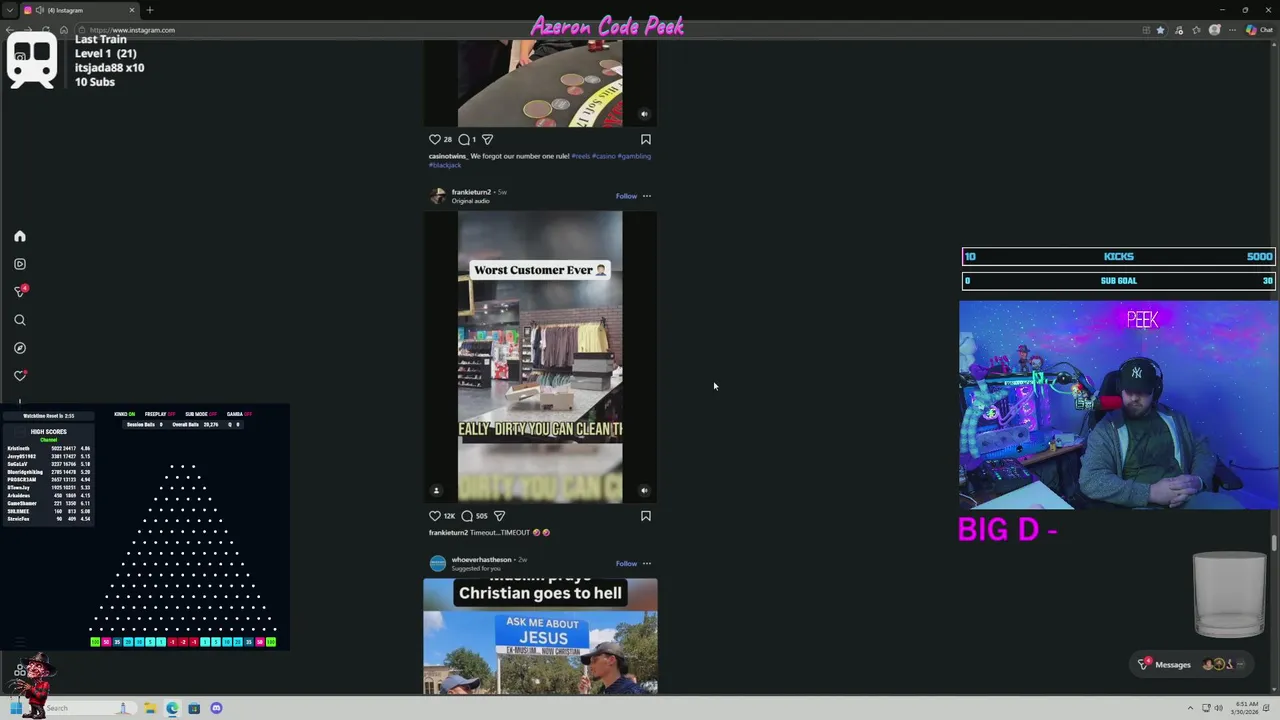Like the frankieturn2 post
1280x720 pixels.
coord(434,516)
